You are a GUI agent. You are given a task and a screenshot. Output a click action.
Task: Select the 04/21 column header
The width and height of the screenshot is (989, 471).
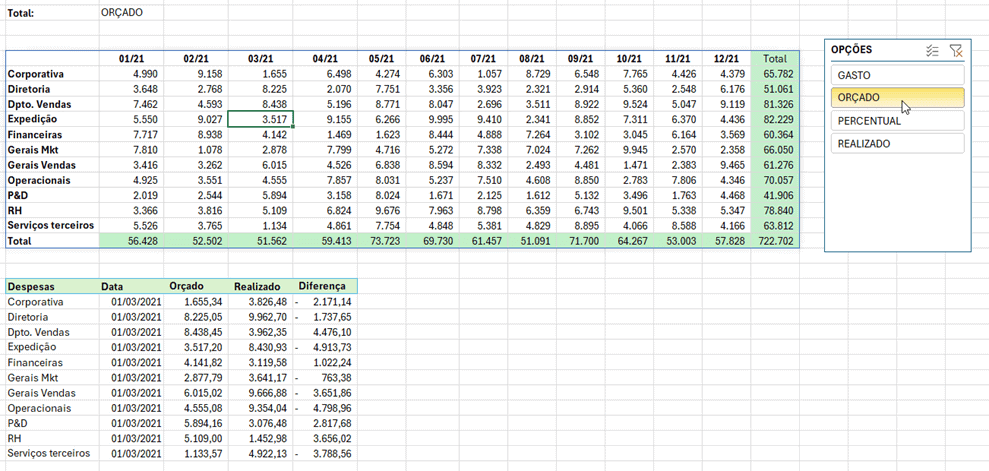(324, 59)
